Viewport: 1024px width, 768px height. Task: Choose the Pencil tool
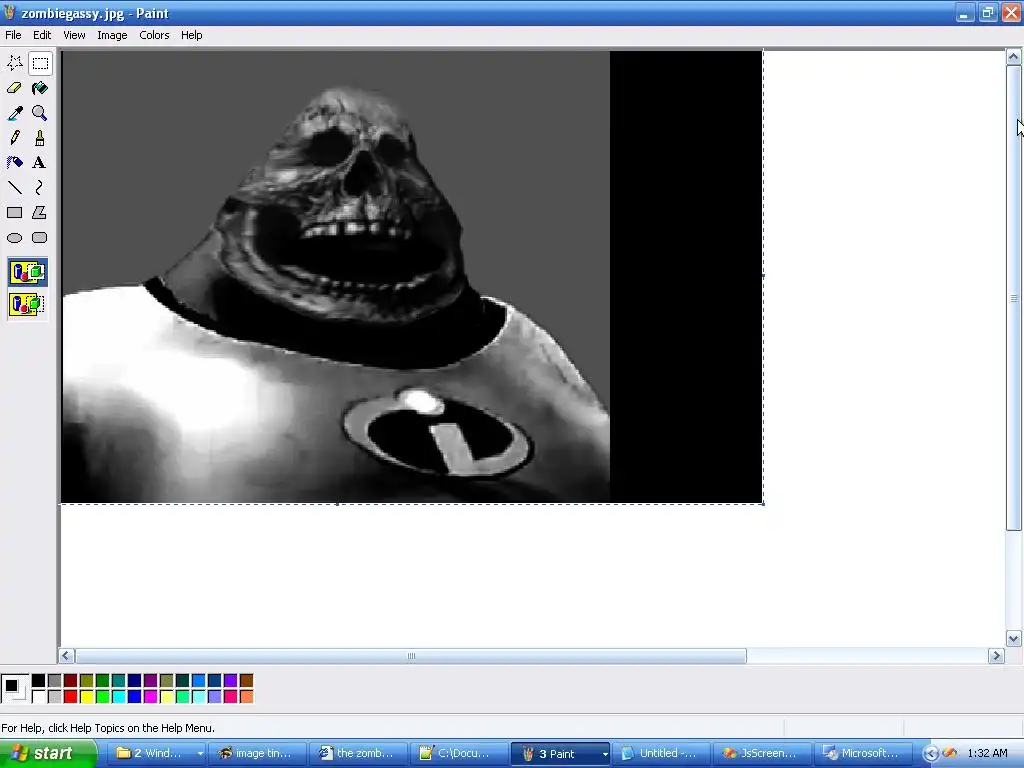[x=15, y=138]
